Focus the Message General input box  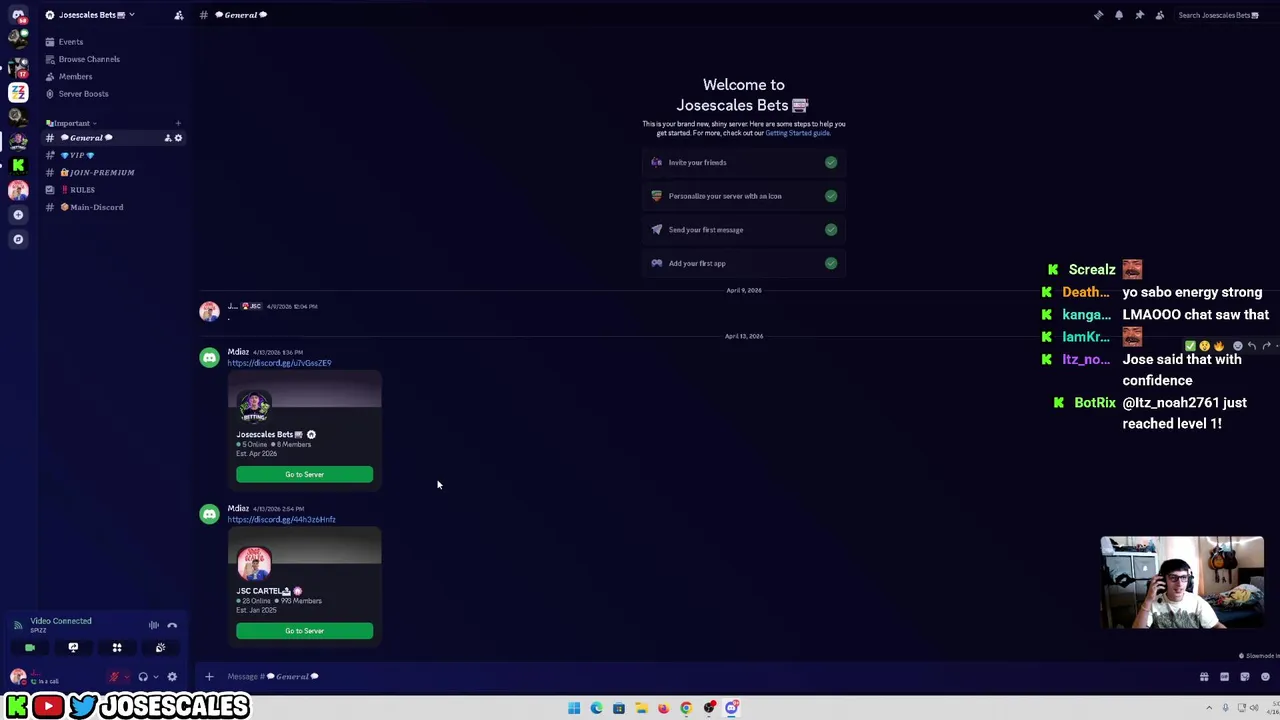tap(700, 677)
